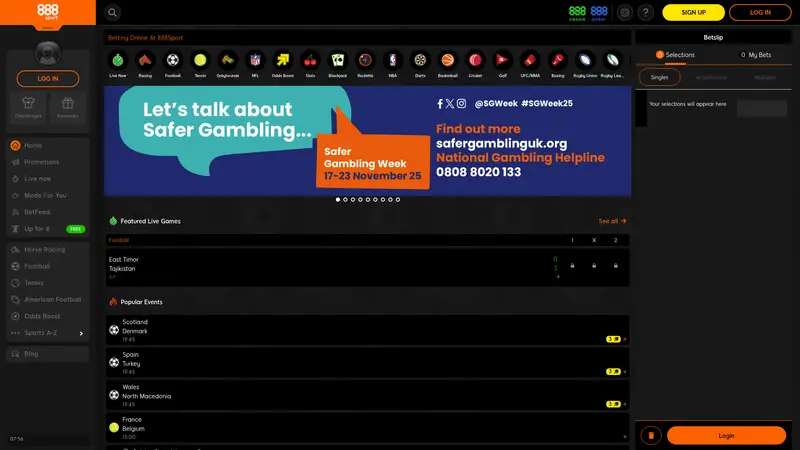Click the Betting Online At 888Sport heading
The width and height of the screenshot is (800, 450).
145,38
